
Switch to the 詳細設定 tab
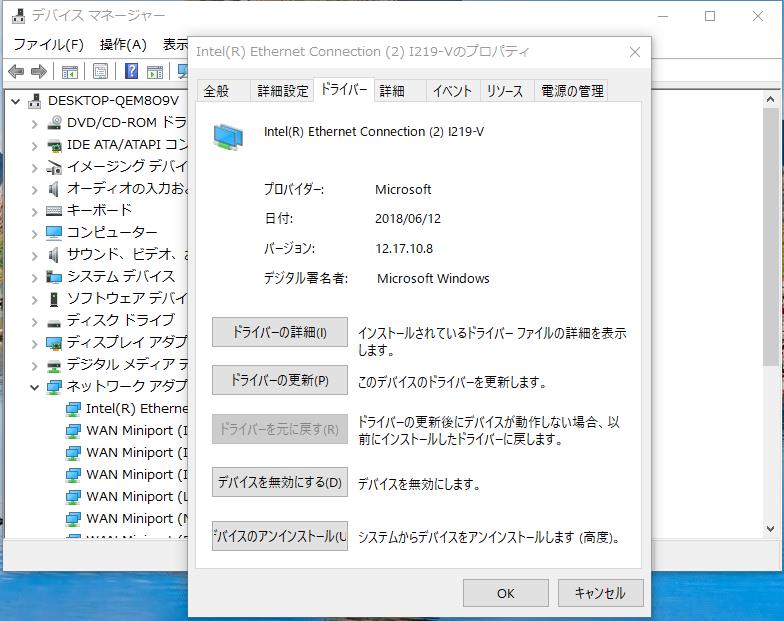[x=282, y=91]
